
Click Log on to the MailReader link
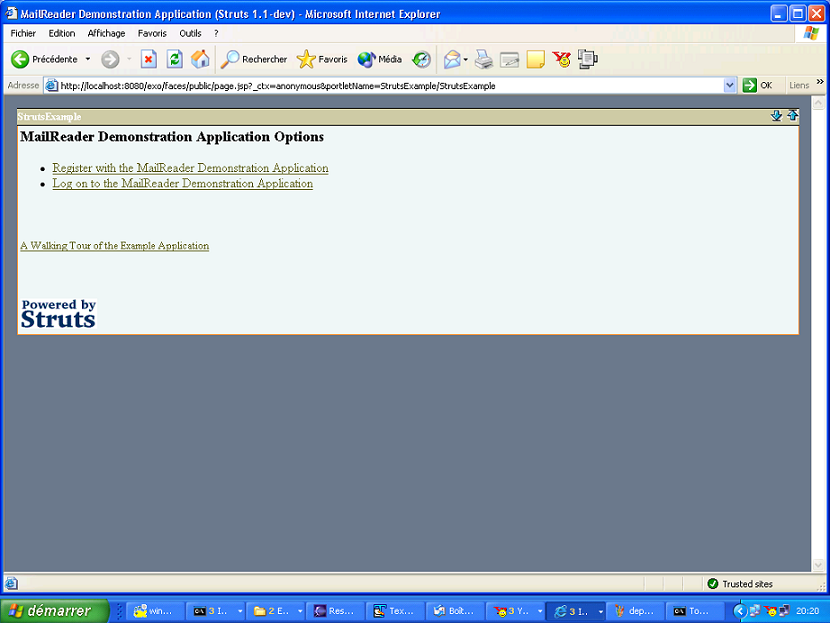click(x=182, y=184)
